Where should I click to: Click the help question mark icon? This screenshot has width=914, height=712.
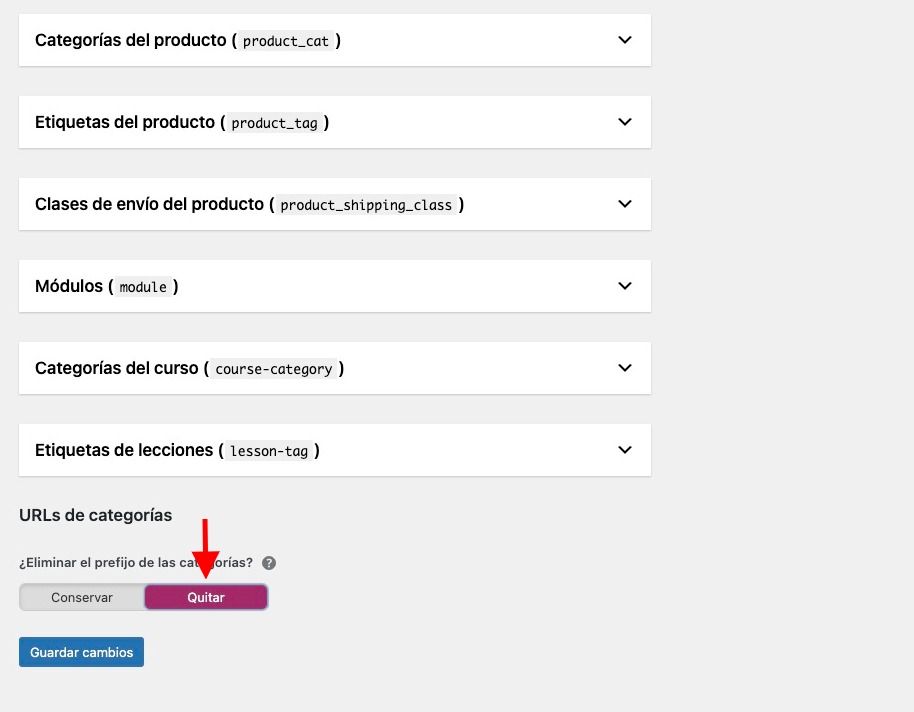coord(269,563)
